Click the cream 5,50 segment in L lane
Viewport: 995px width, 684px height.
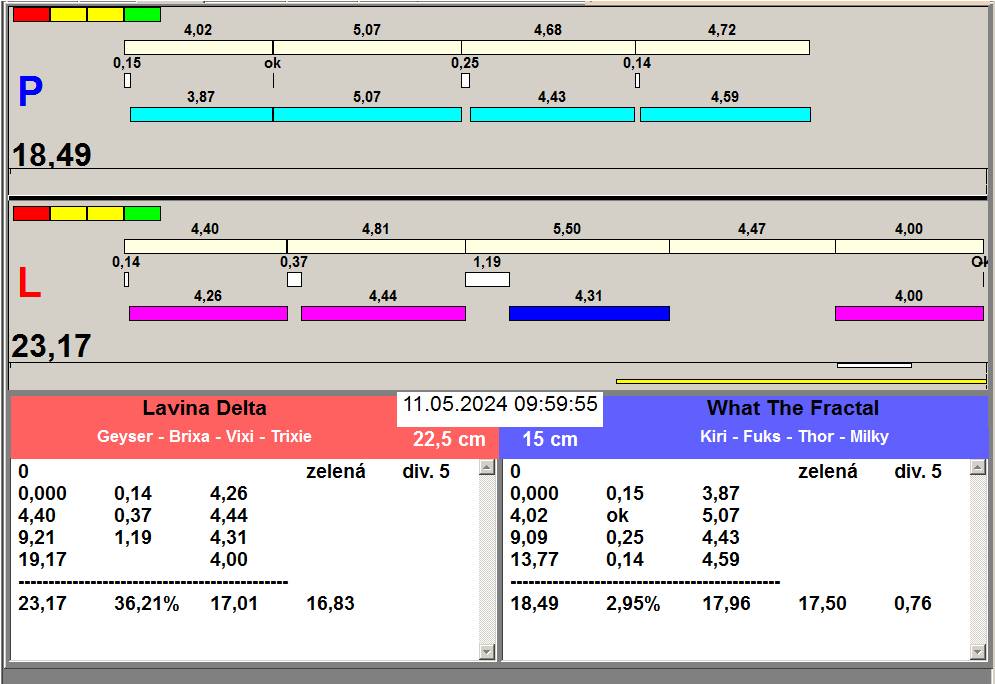[567, 247]
